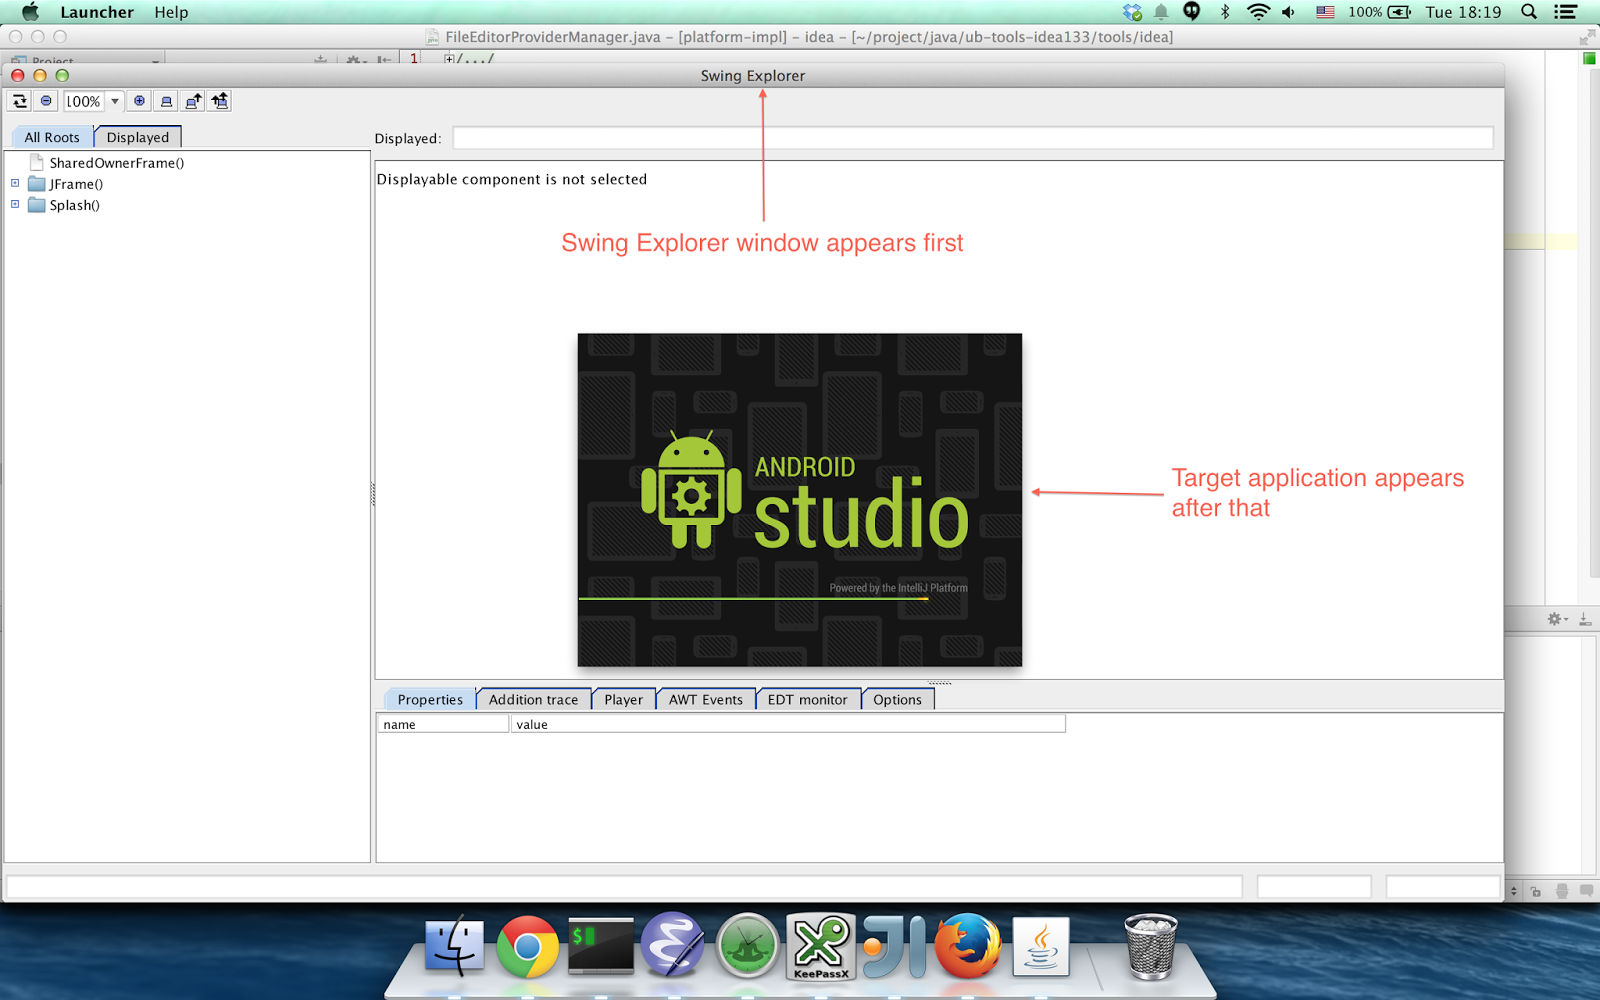This screenshot has width=1600, height=1000.
Task: Open the EDT monitor tab
Action: (807, 699)
